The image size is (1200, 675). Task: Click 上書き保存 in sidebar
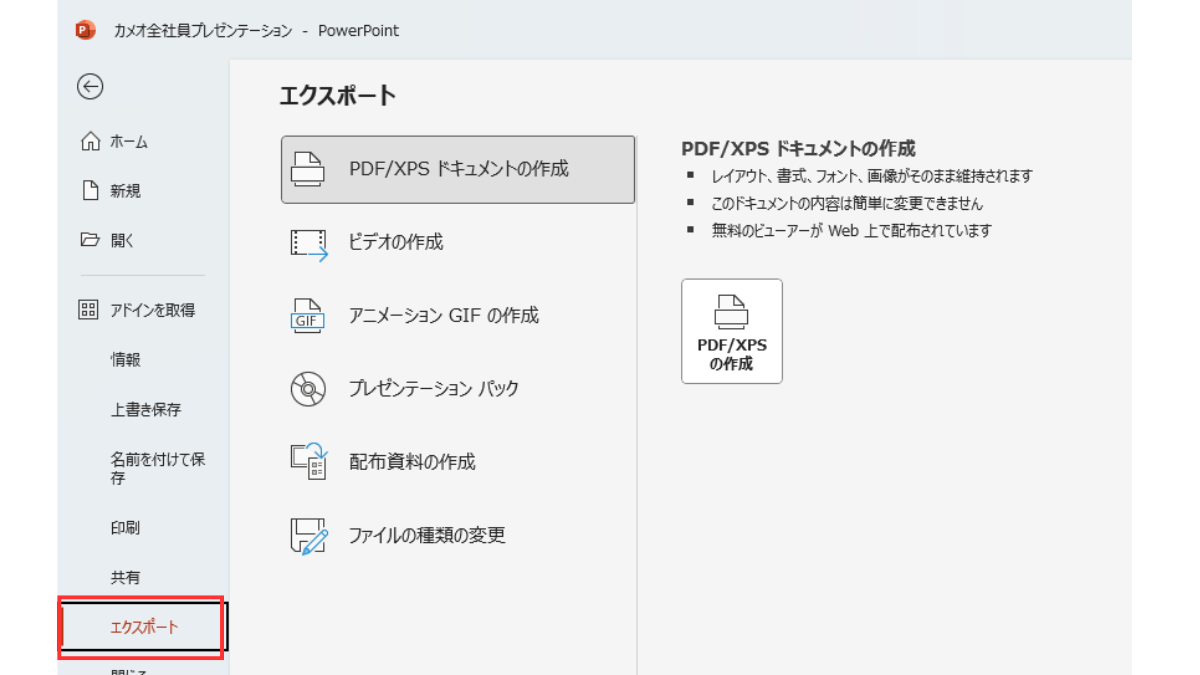[144, 410]
